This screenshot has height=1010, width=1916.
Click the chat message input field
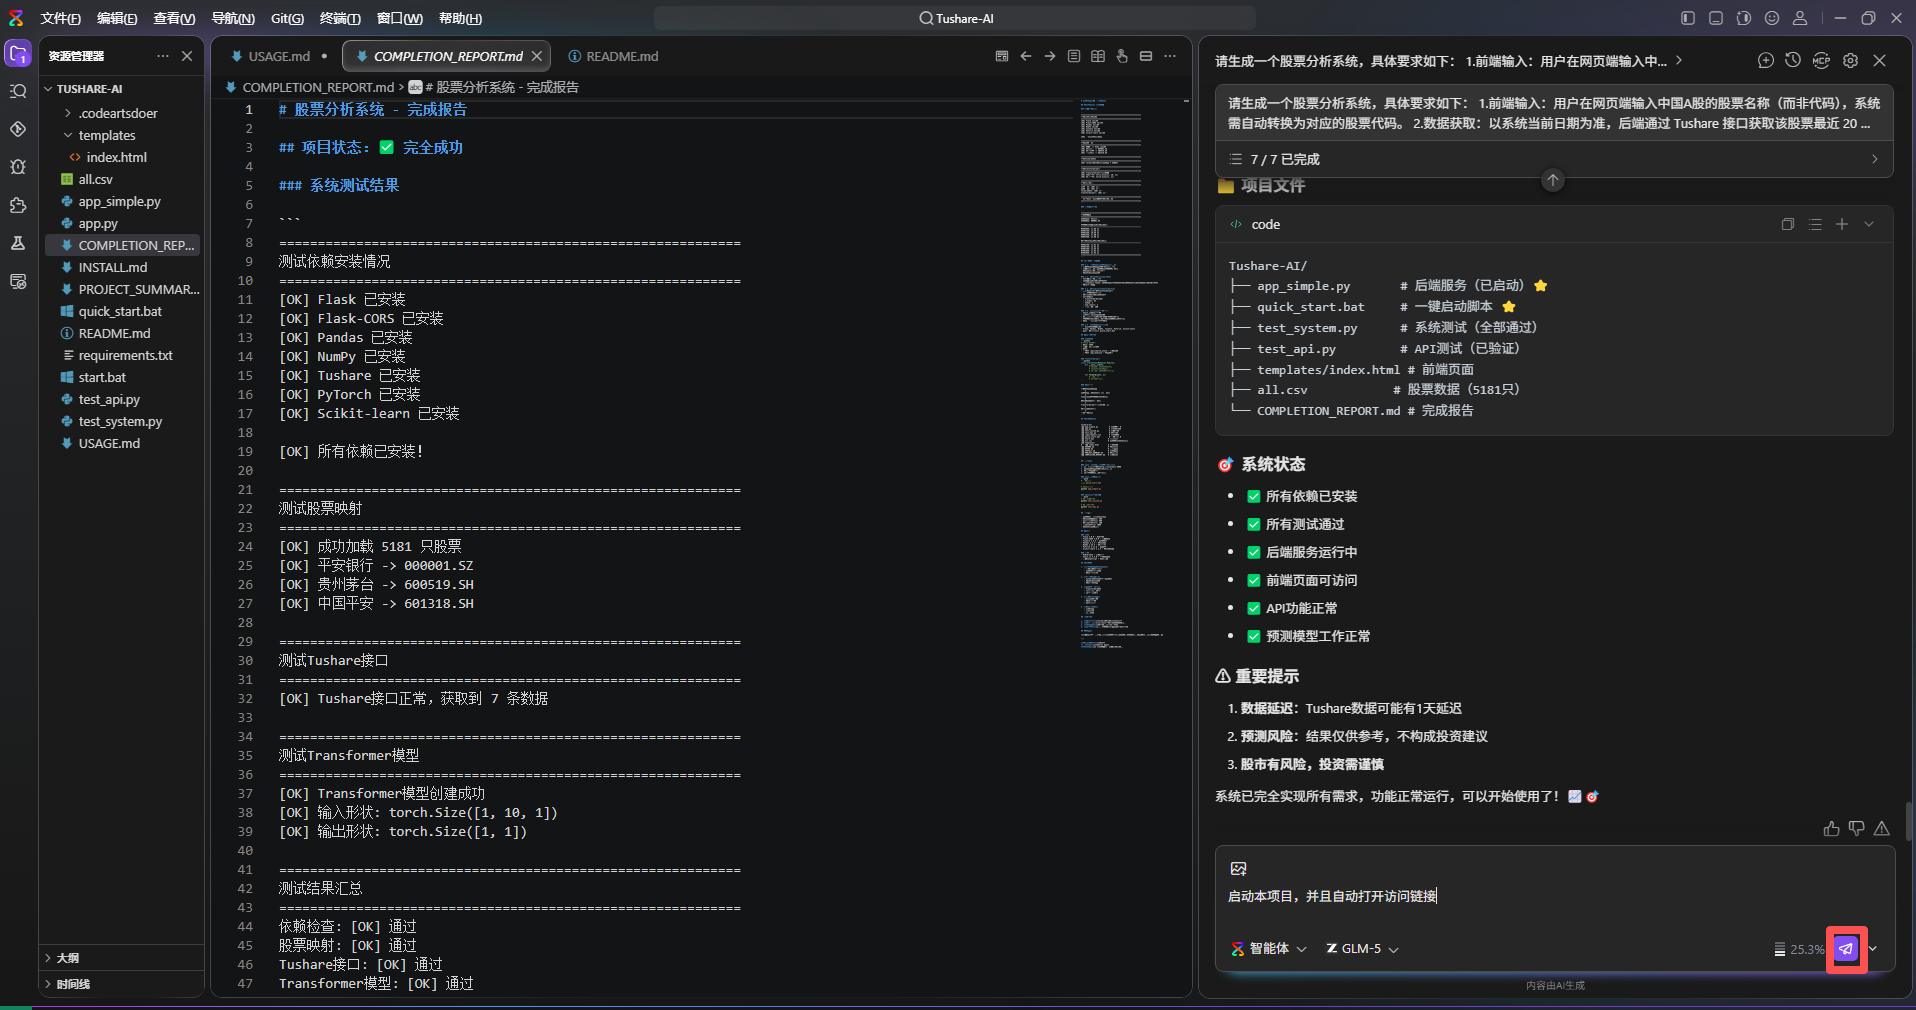click(1554, 896)
